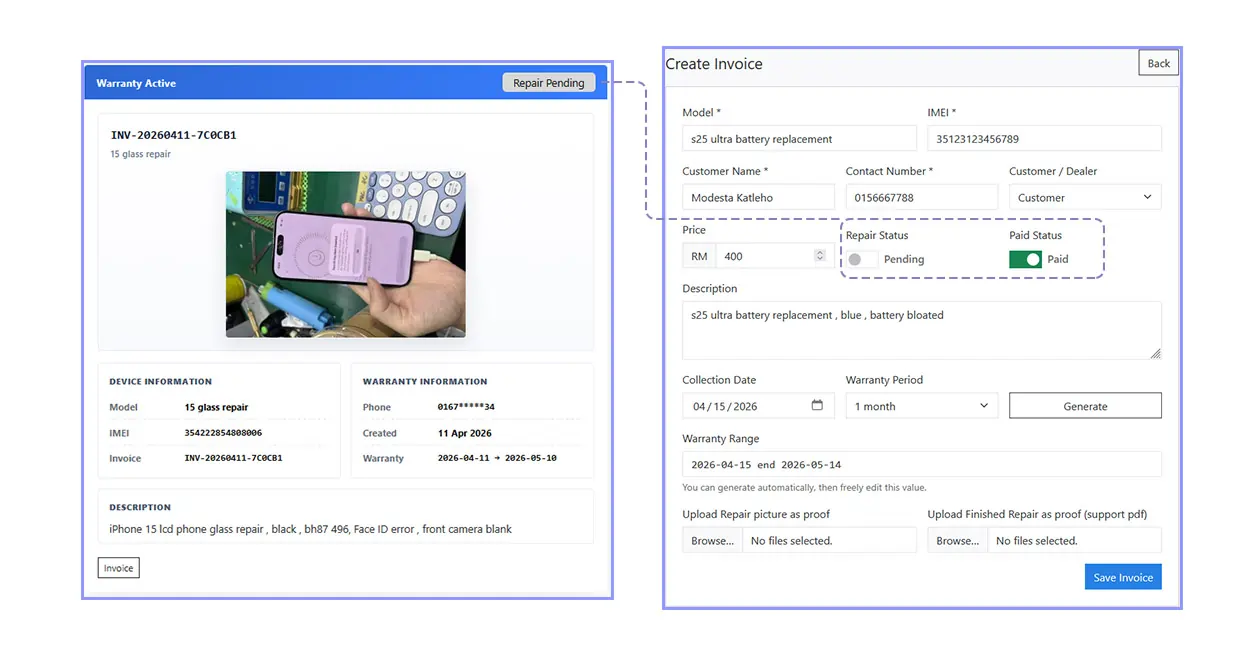Click the Repair Pending status badge

point(549,82)
